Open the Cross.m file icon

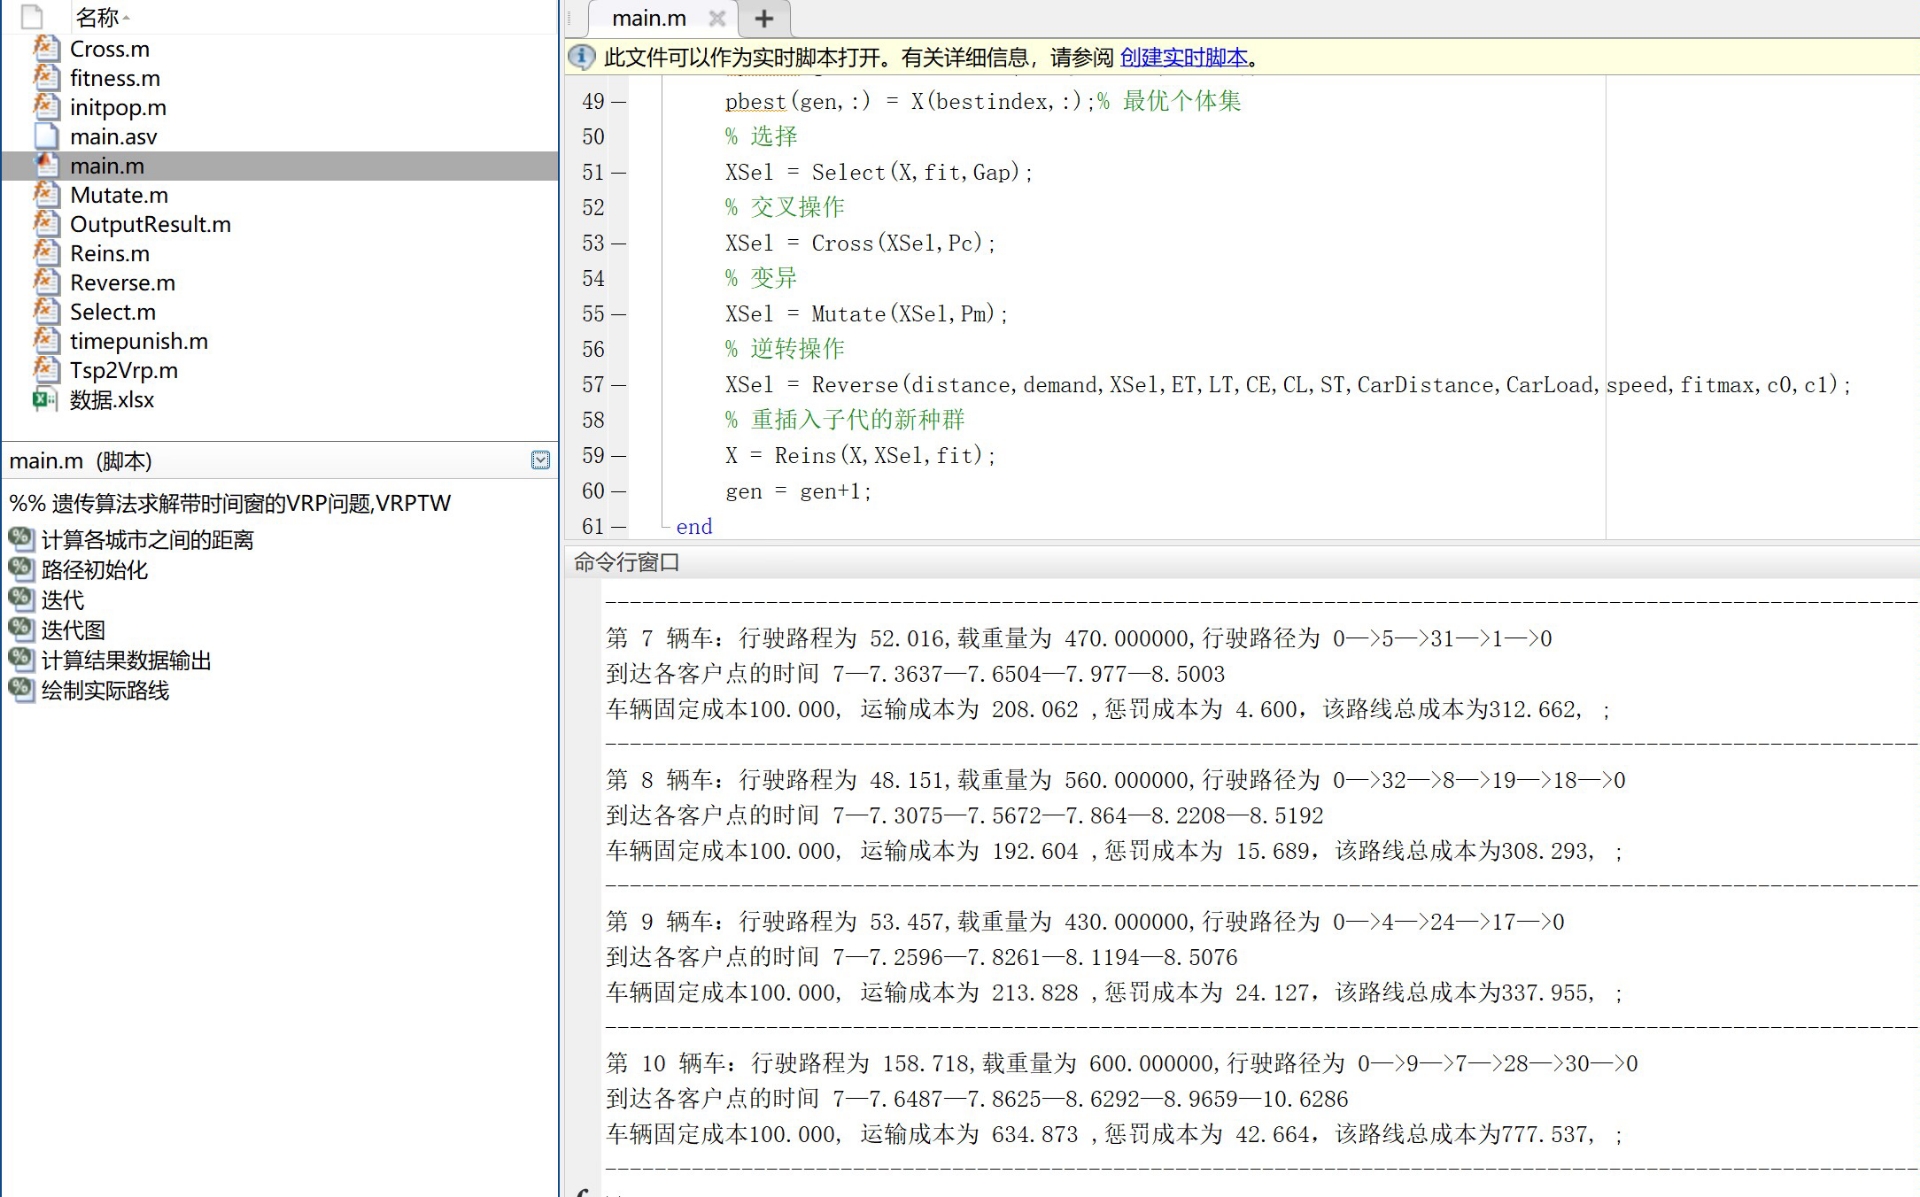coord(45,48)
